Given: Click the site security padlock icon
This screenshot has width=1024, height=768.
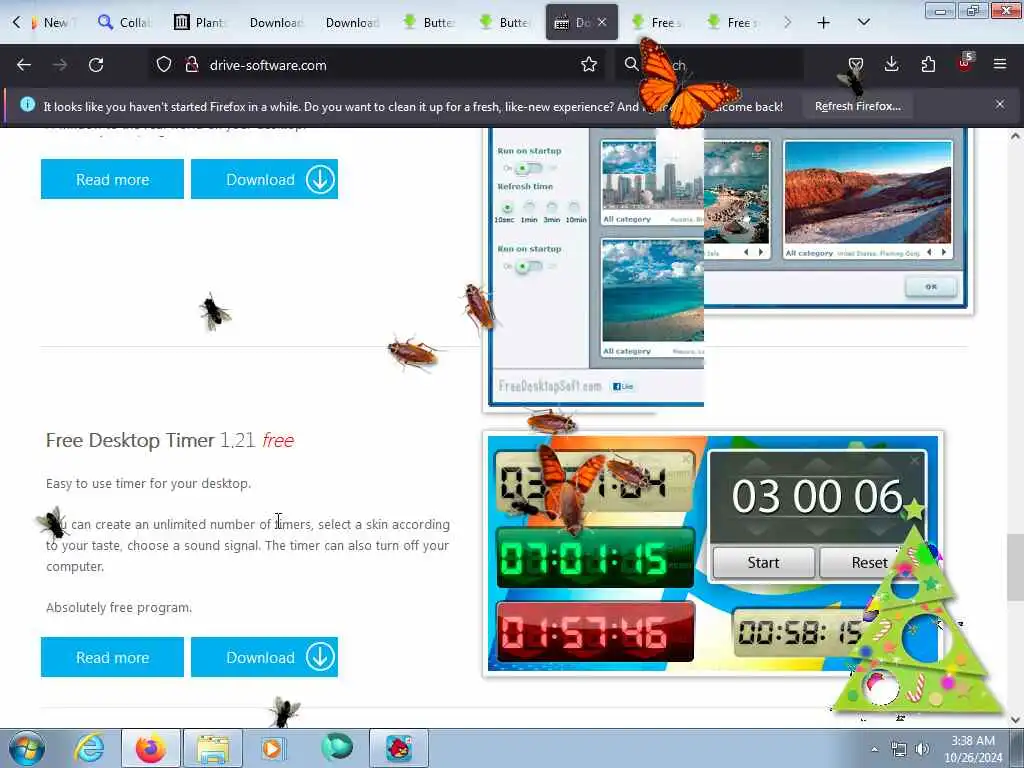Looking at the screenshot, I should (191, 65).
